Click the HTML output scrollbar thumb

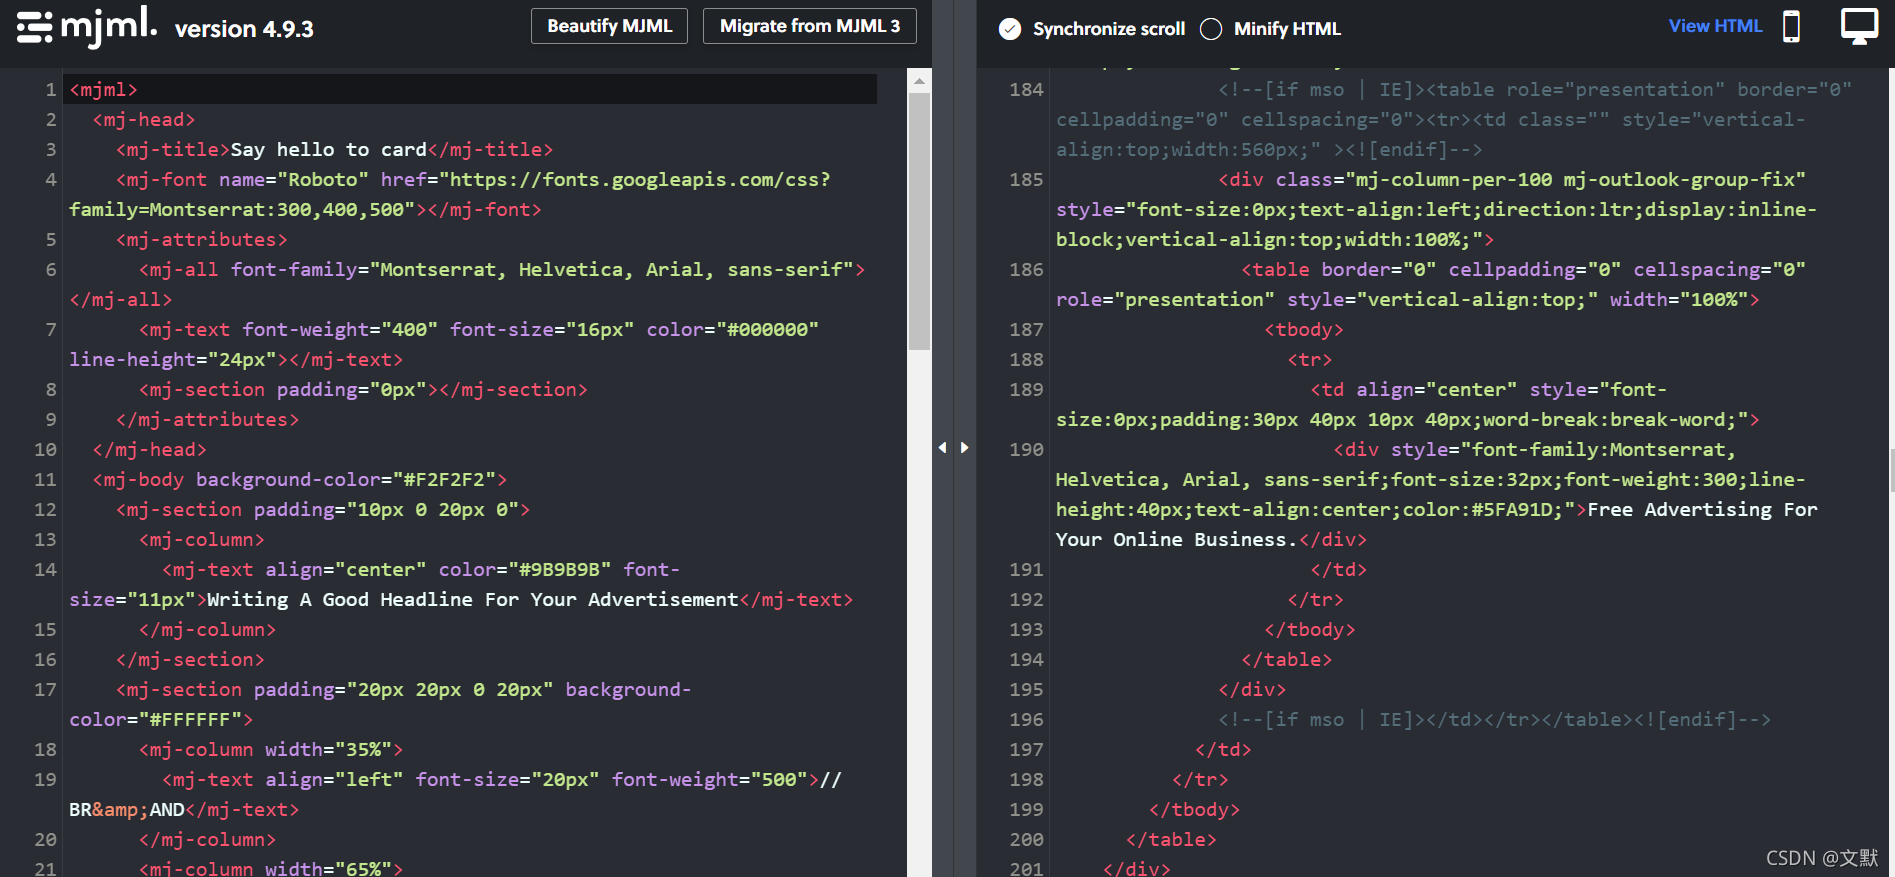click(x=1891, y=470)
